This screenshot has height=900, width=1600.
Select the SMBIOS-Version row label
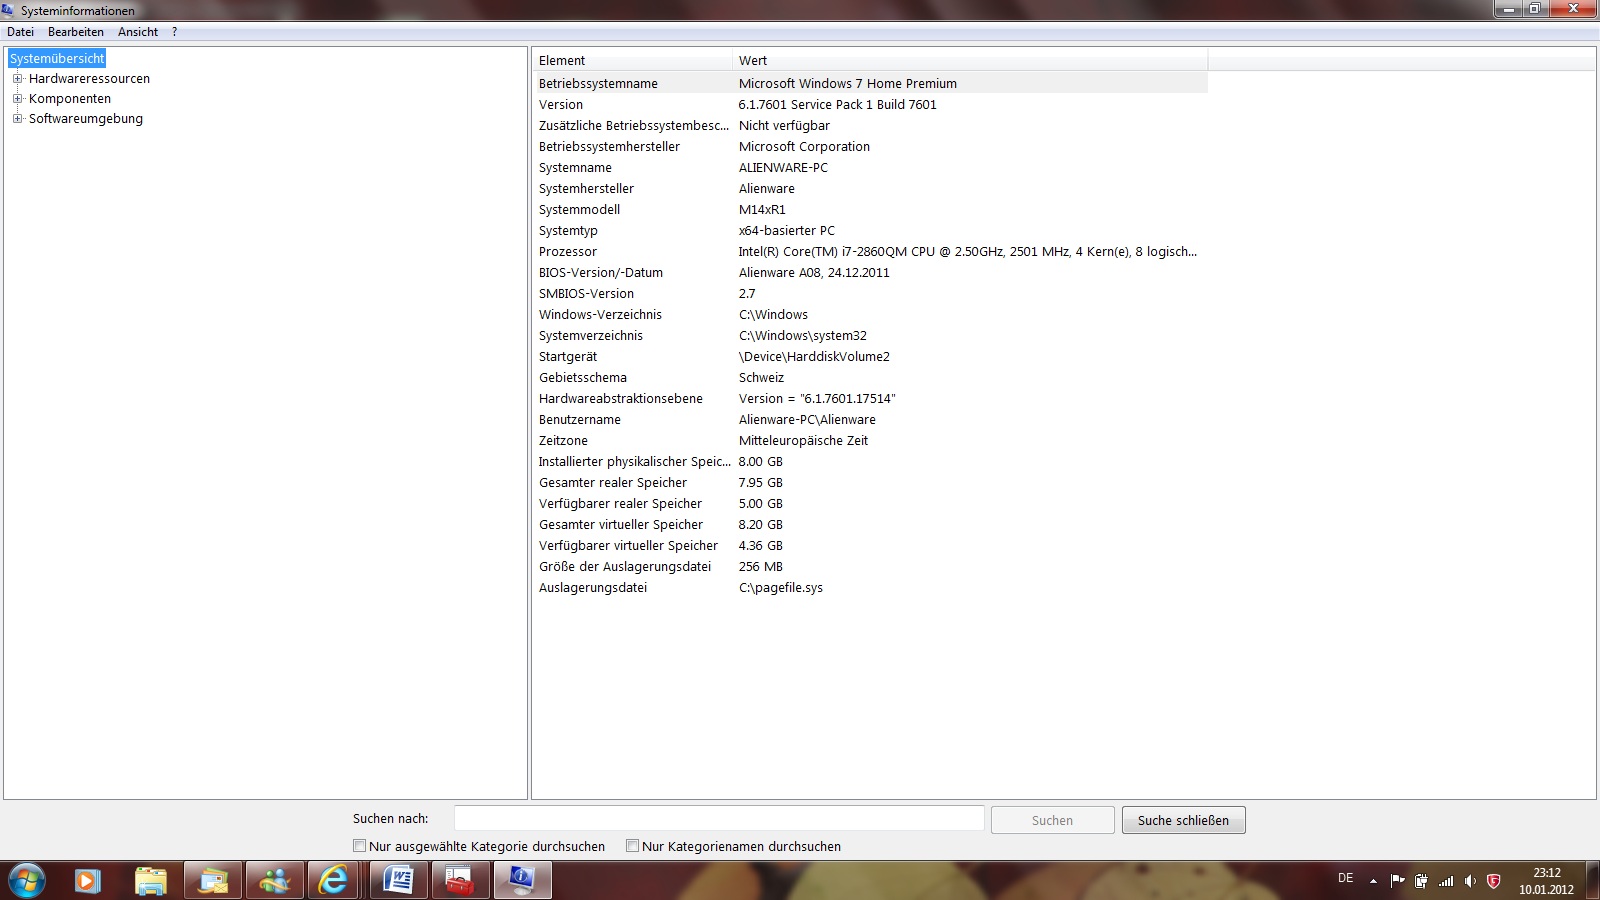click(x=586, y=294)
